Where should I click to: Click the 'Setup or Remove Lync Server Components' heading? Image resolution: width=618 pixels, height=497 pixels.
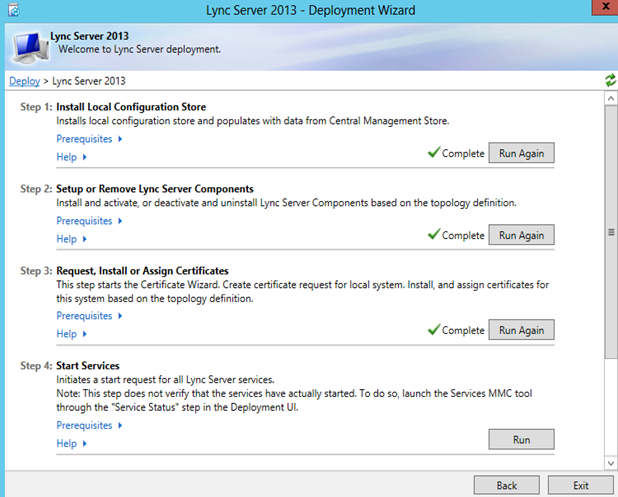(x=155, y=189)
